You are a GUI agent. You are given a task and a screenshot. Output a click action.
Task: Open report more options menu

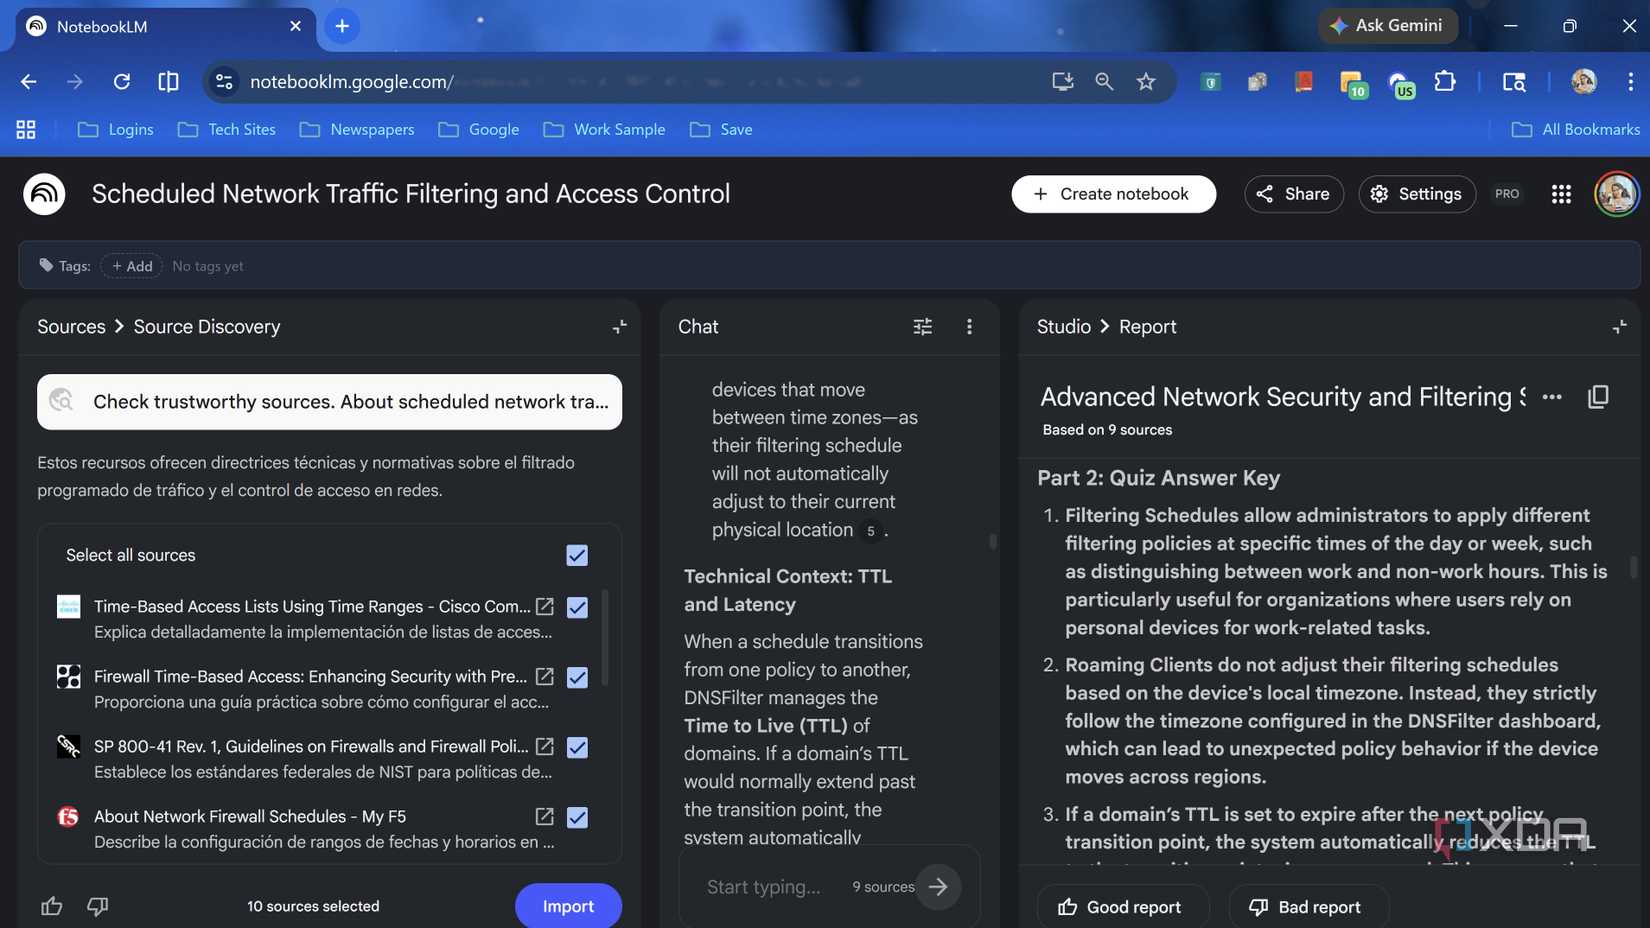pos(1552,397)
